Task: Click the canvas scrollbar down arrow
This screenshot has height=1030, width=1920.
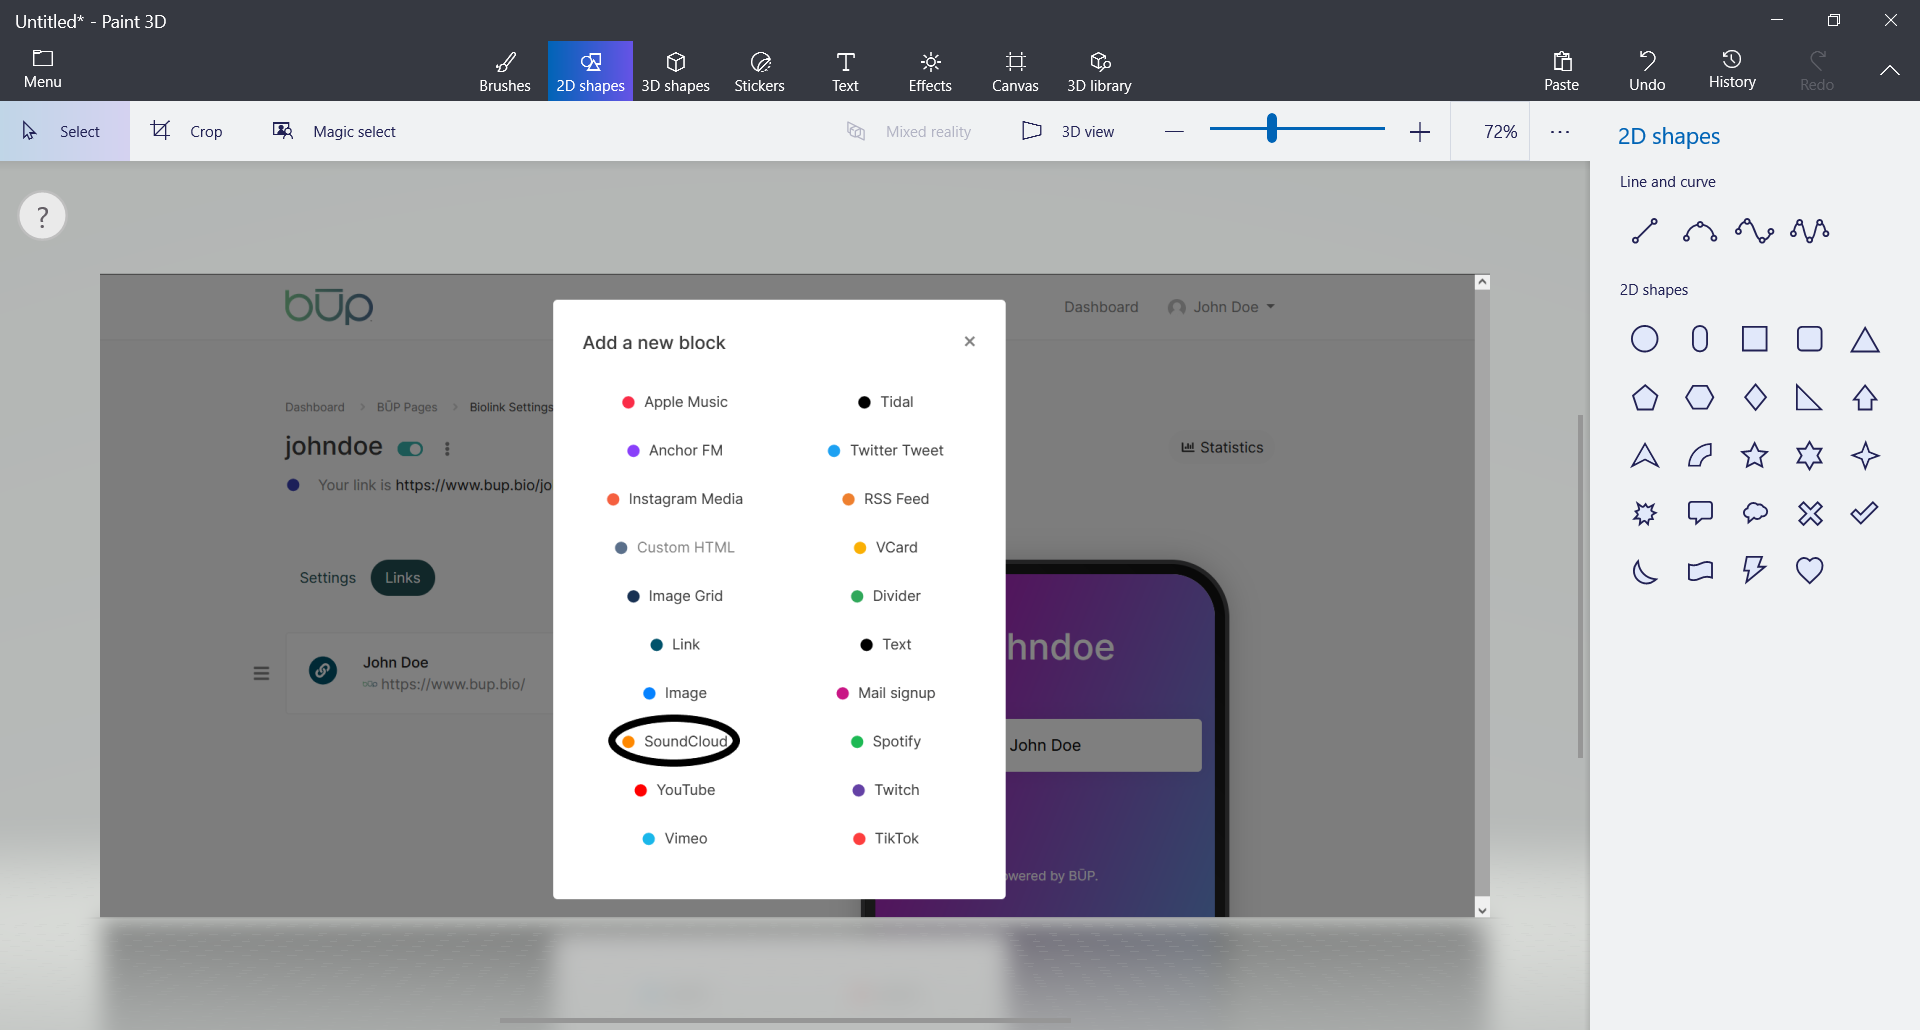Action: pos(1483,908)
